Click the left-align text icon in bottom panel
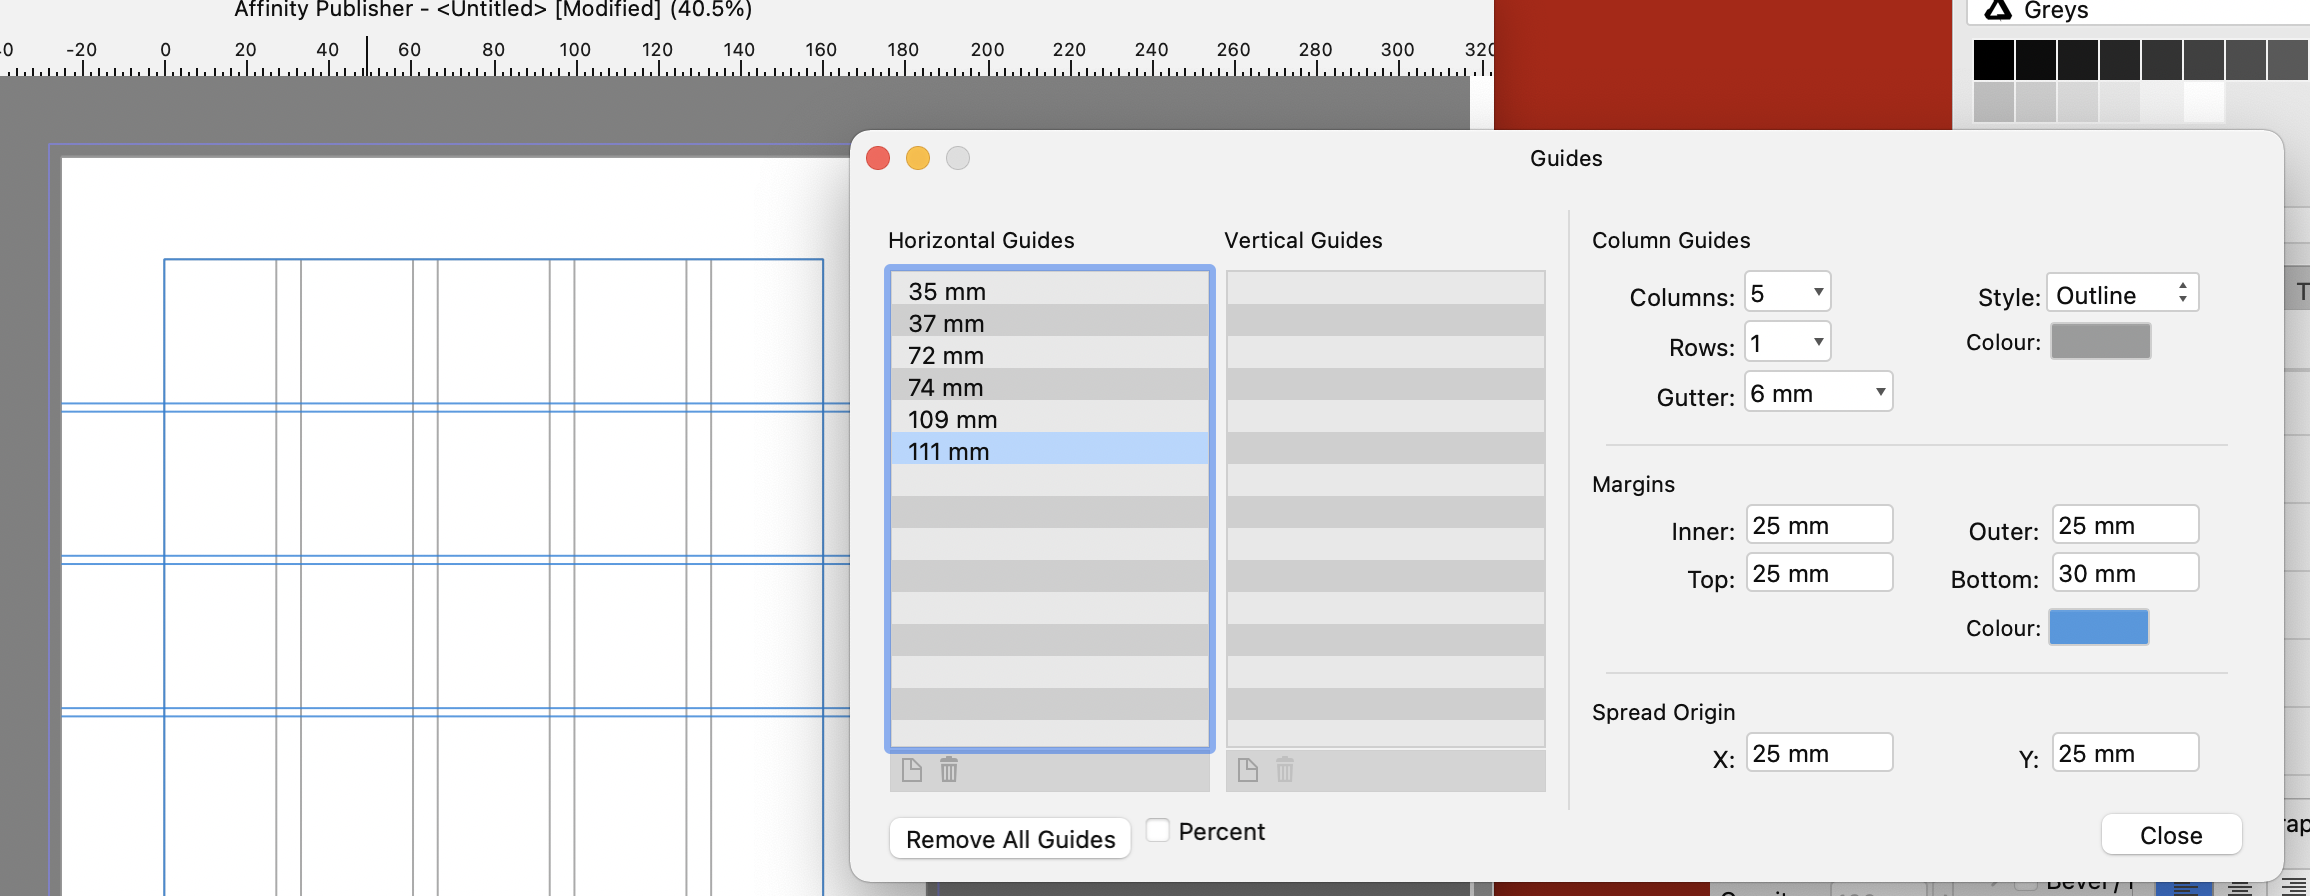The image size is (2310, 896). coord(2185,888)
